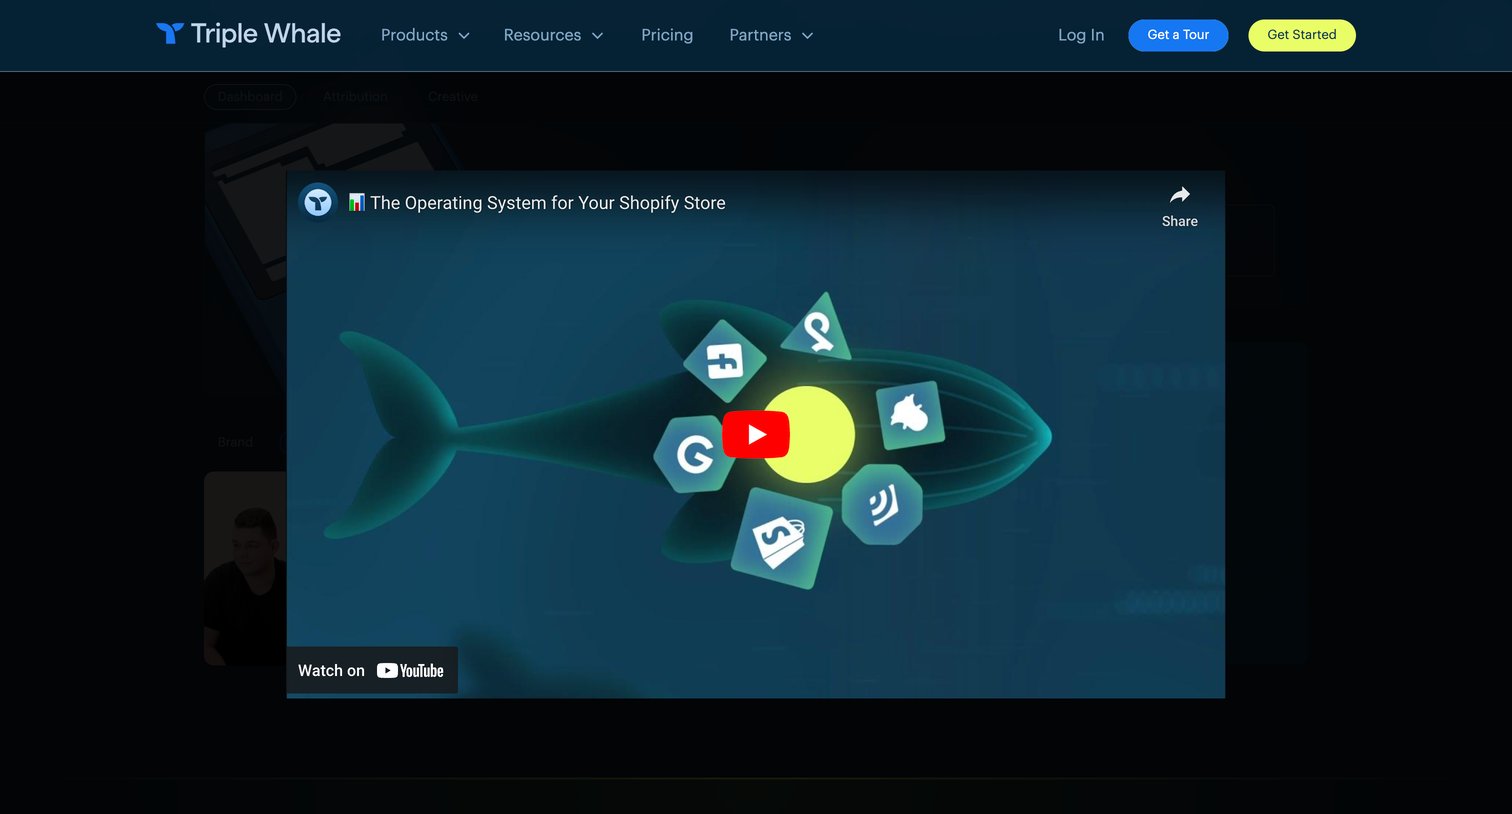1512x814 pixels.
Task: Go to the Pricing page
Action: (x=667, y=35)
